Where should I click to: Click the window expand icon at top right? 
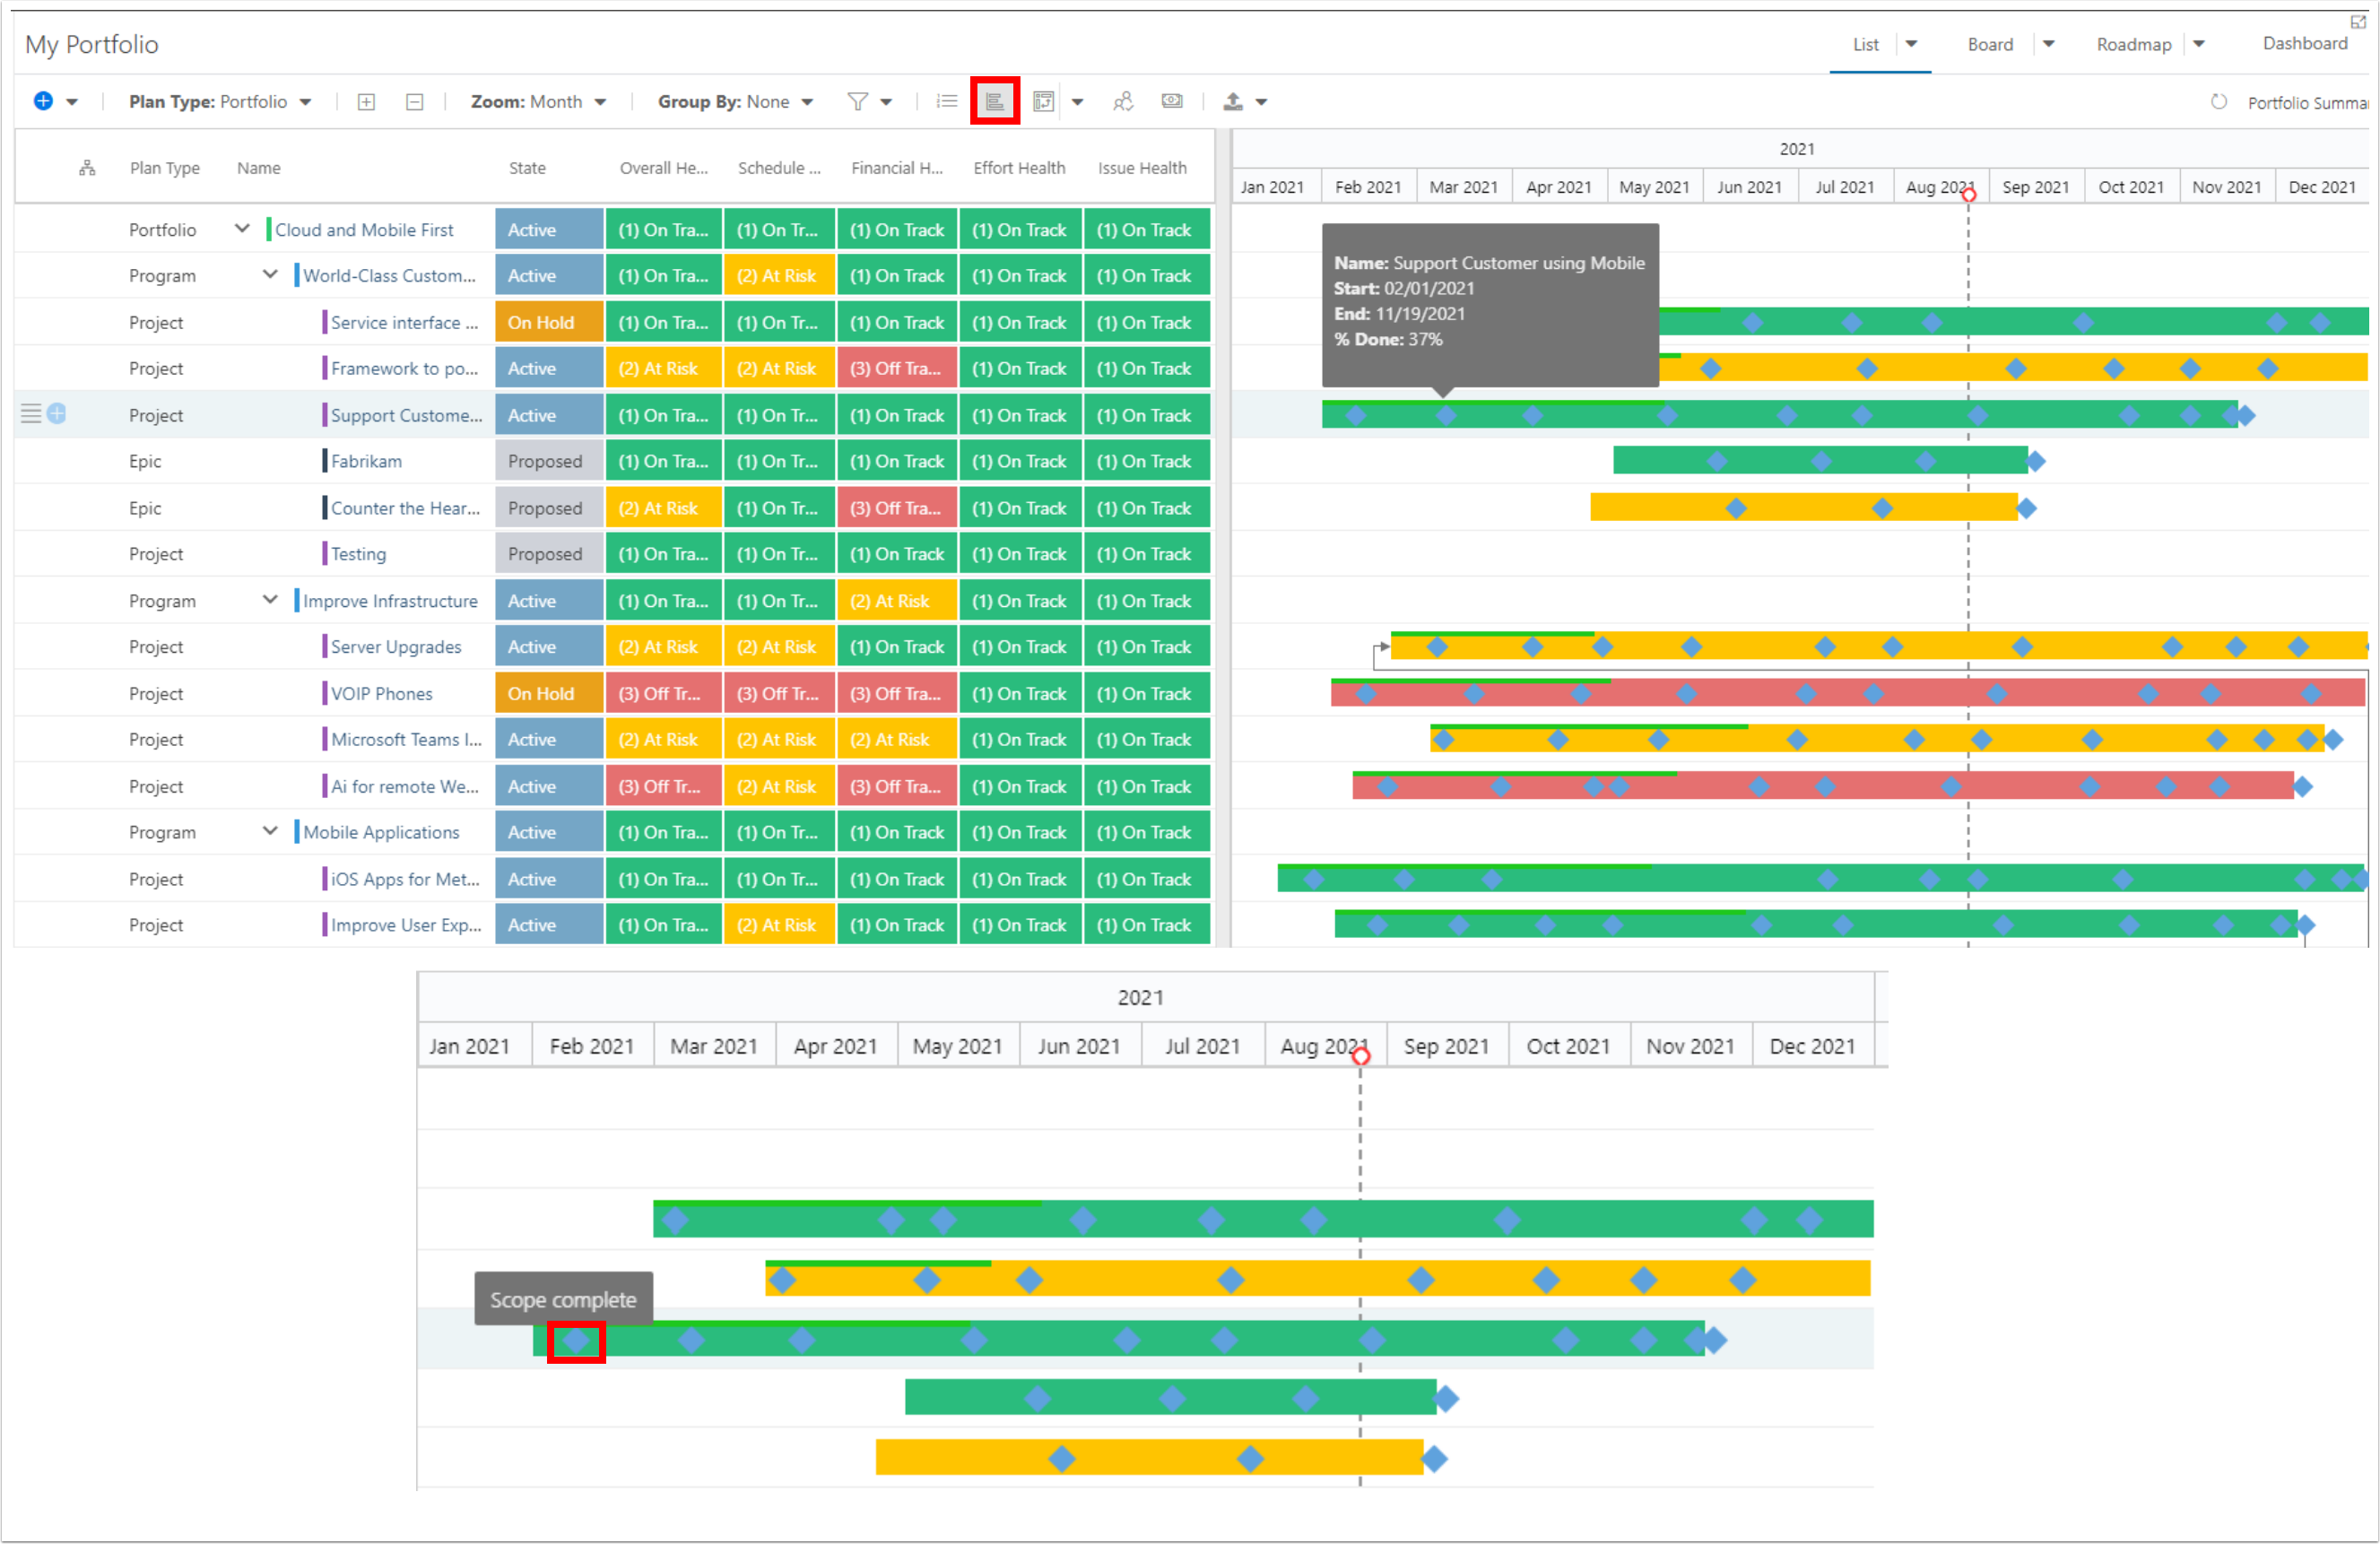click(x=2357, y=22)
